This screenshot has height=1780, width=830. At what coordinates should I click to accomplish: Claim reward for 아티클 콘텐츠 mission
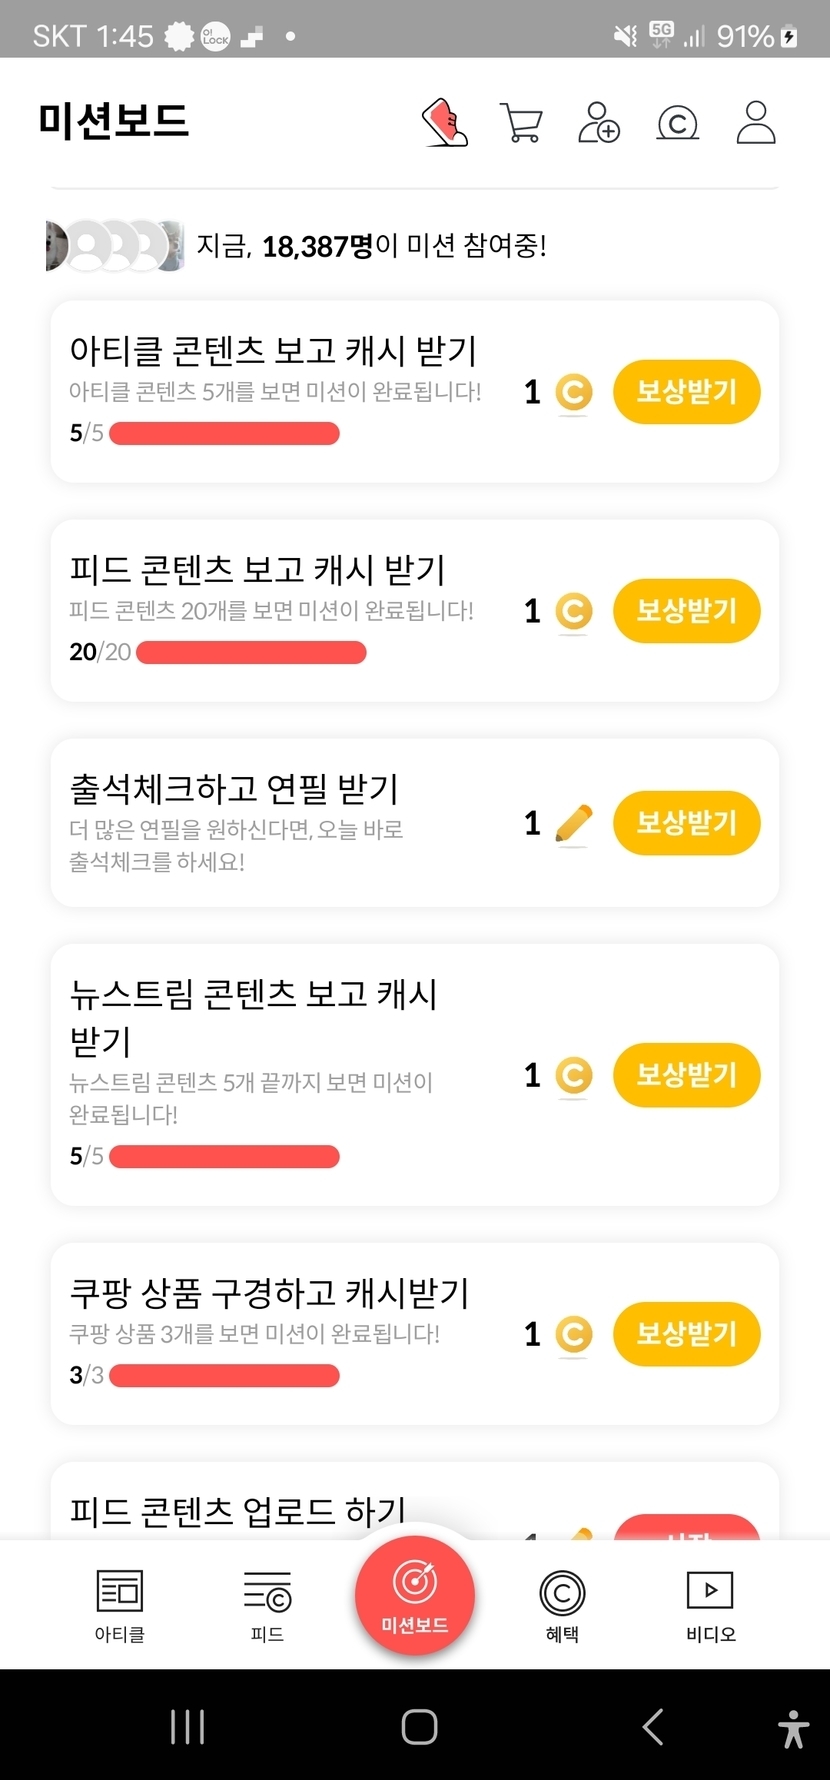[686, 392]
